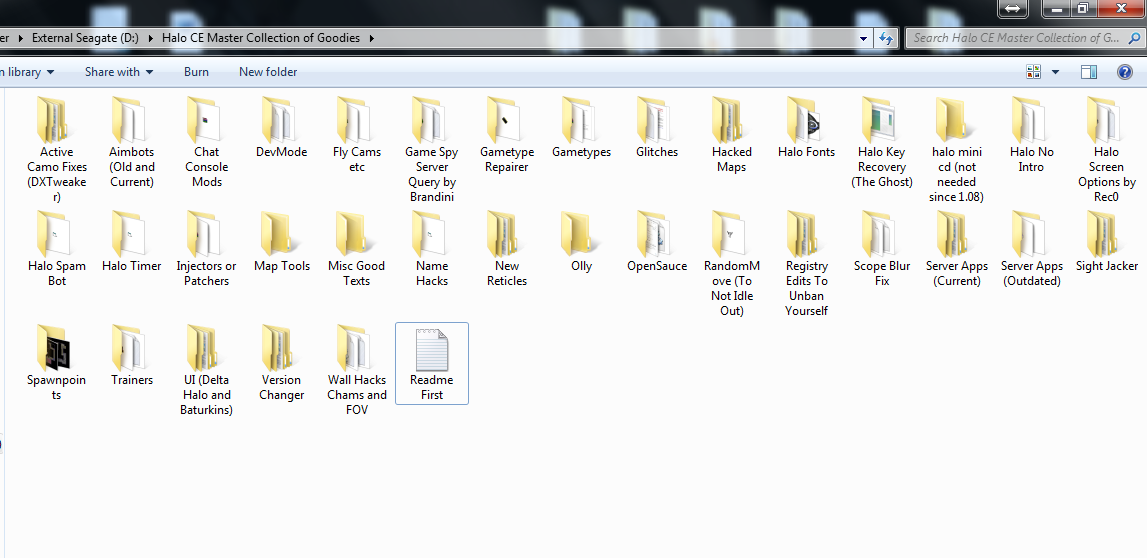The width and height of the screenshot is (1147, 558).
Task: Toggle the preview pane button
Action: click(1089, 72)
